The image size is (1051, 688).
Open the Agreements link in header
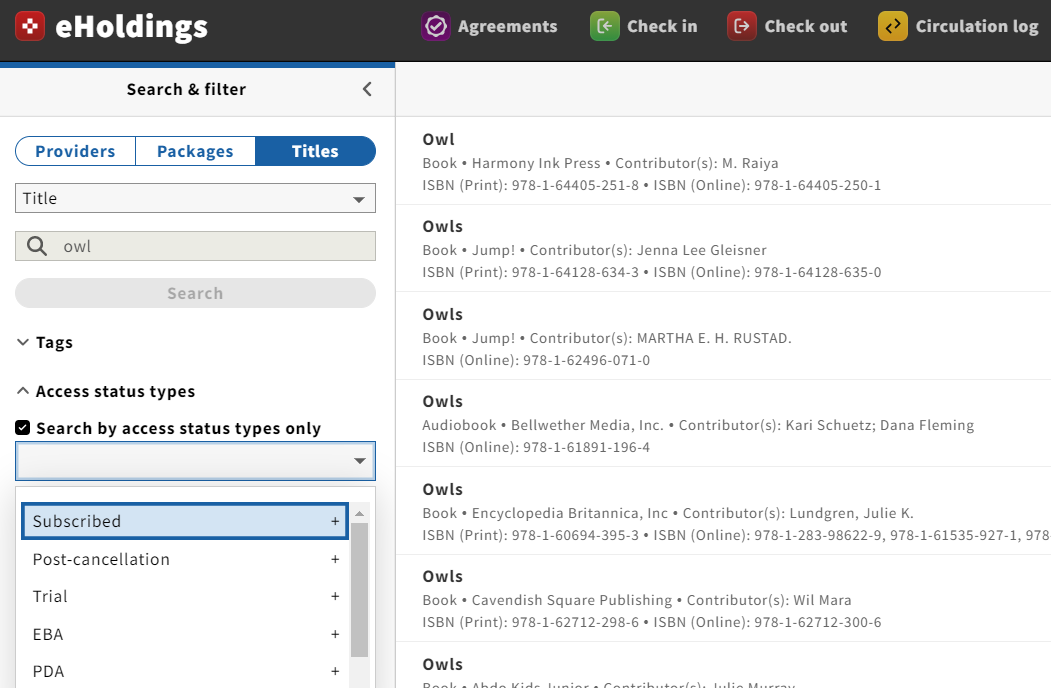click(x=507, y=26)
